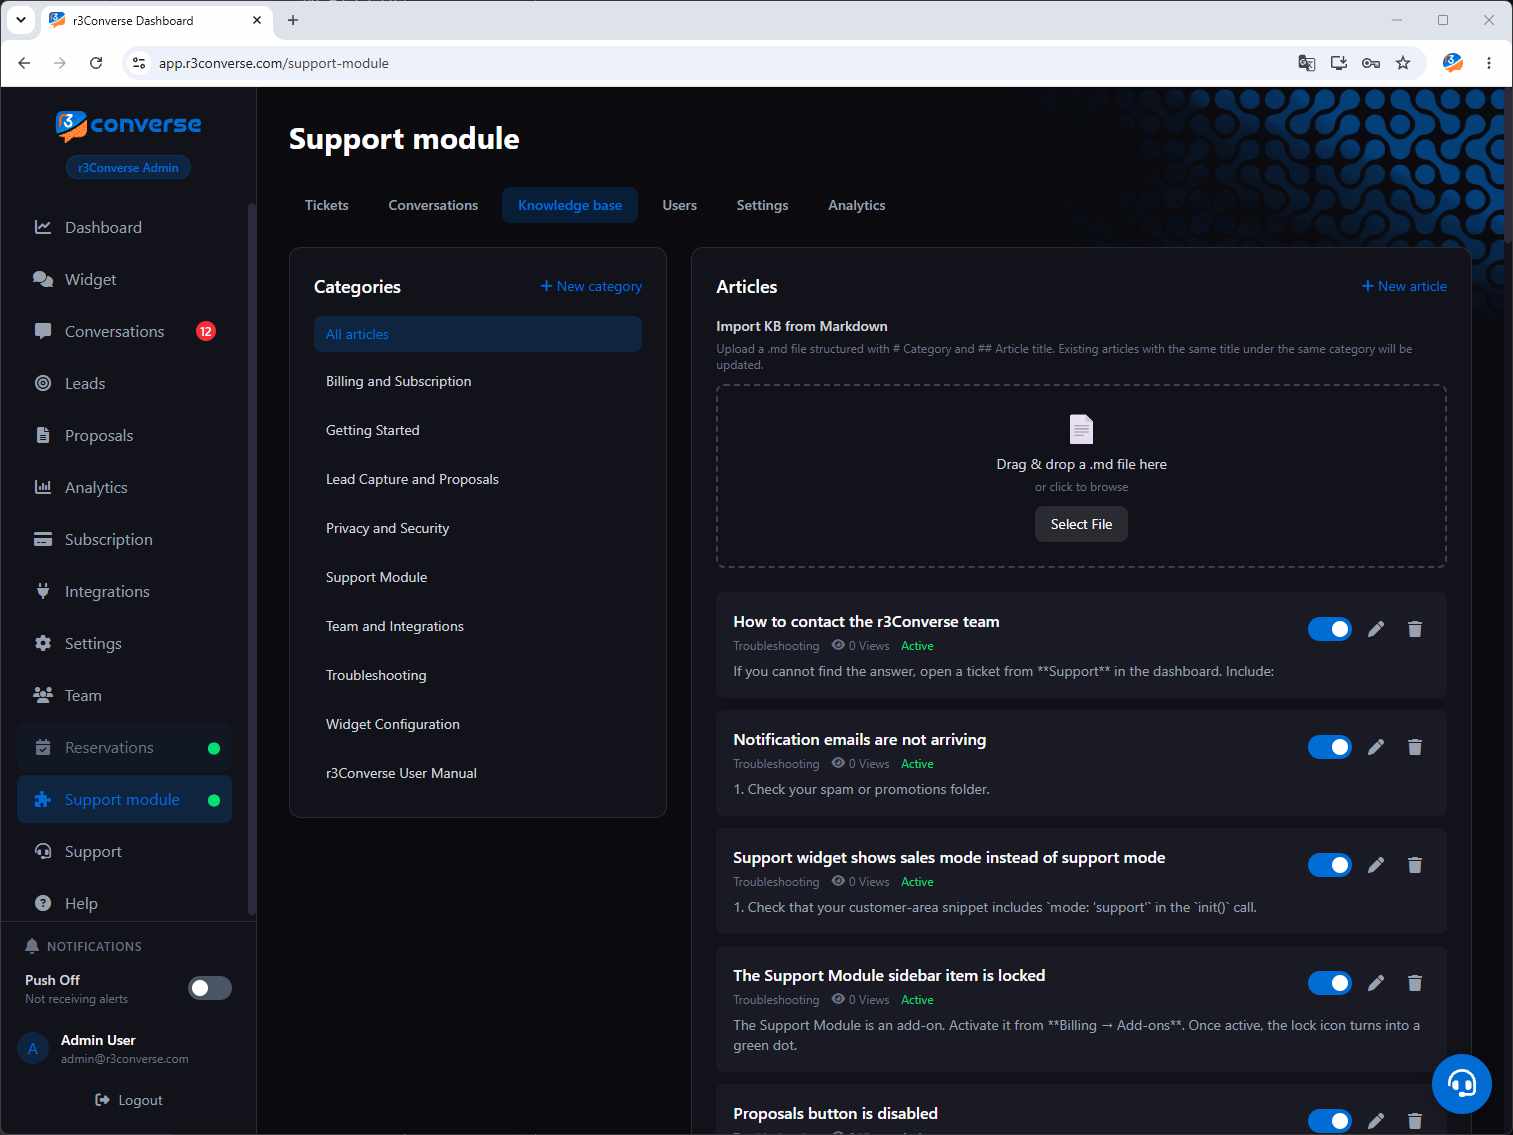This screenshot has width=1513, height=1135.
Task: Click the Admin User avatar
Action: tap(33, 1048)
